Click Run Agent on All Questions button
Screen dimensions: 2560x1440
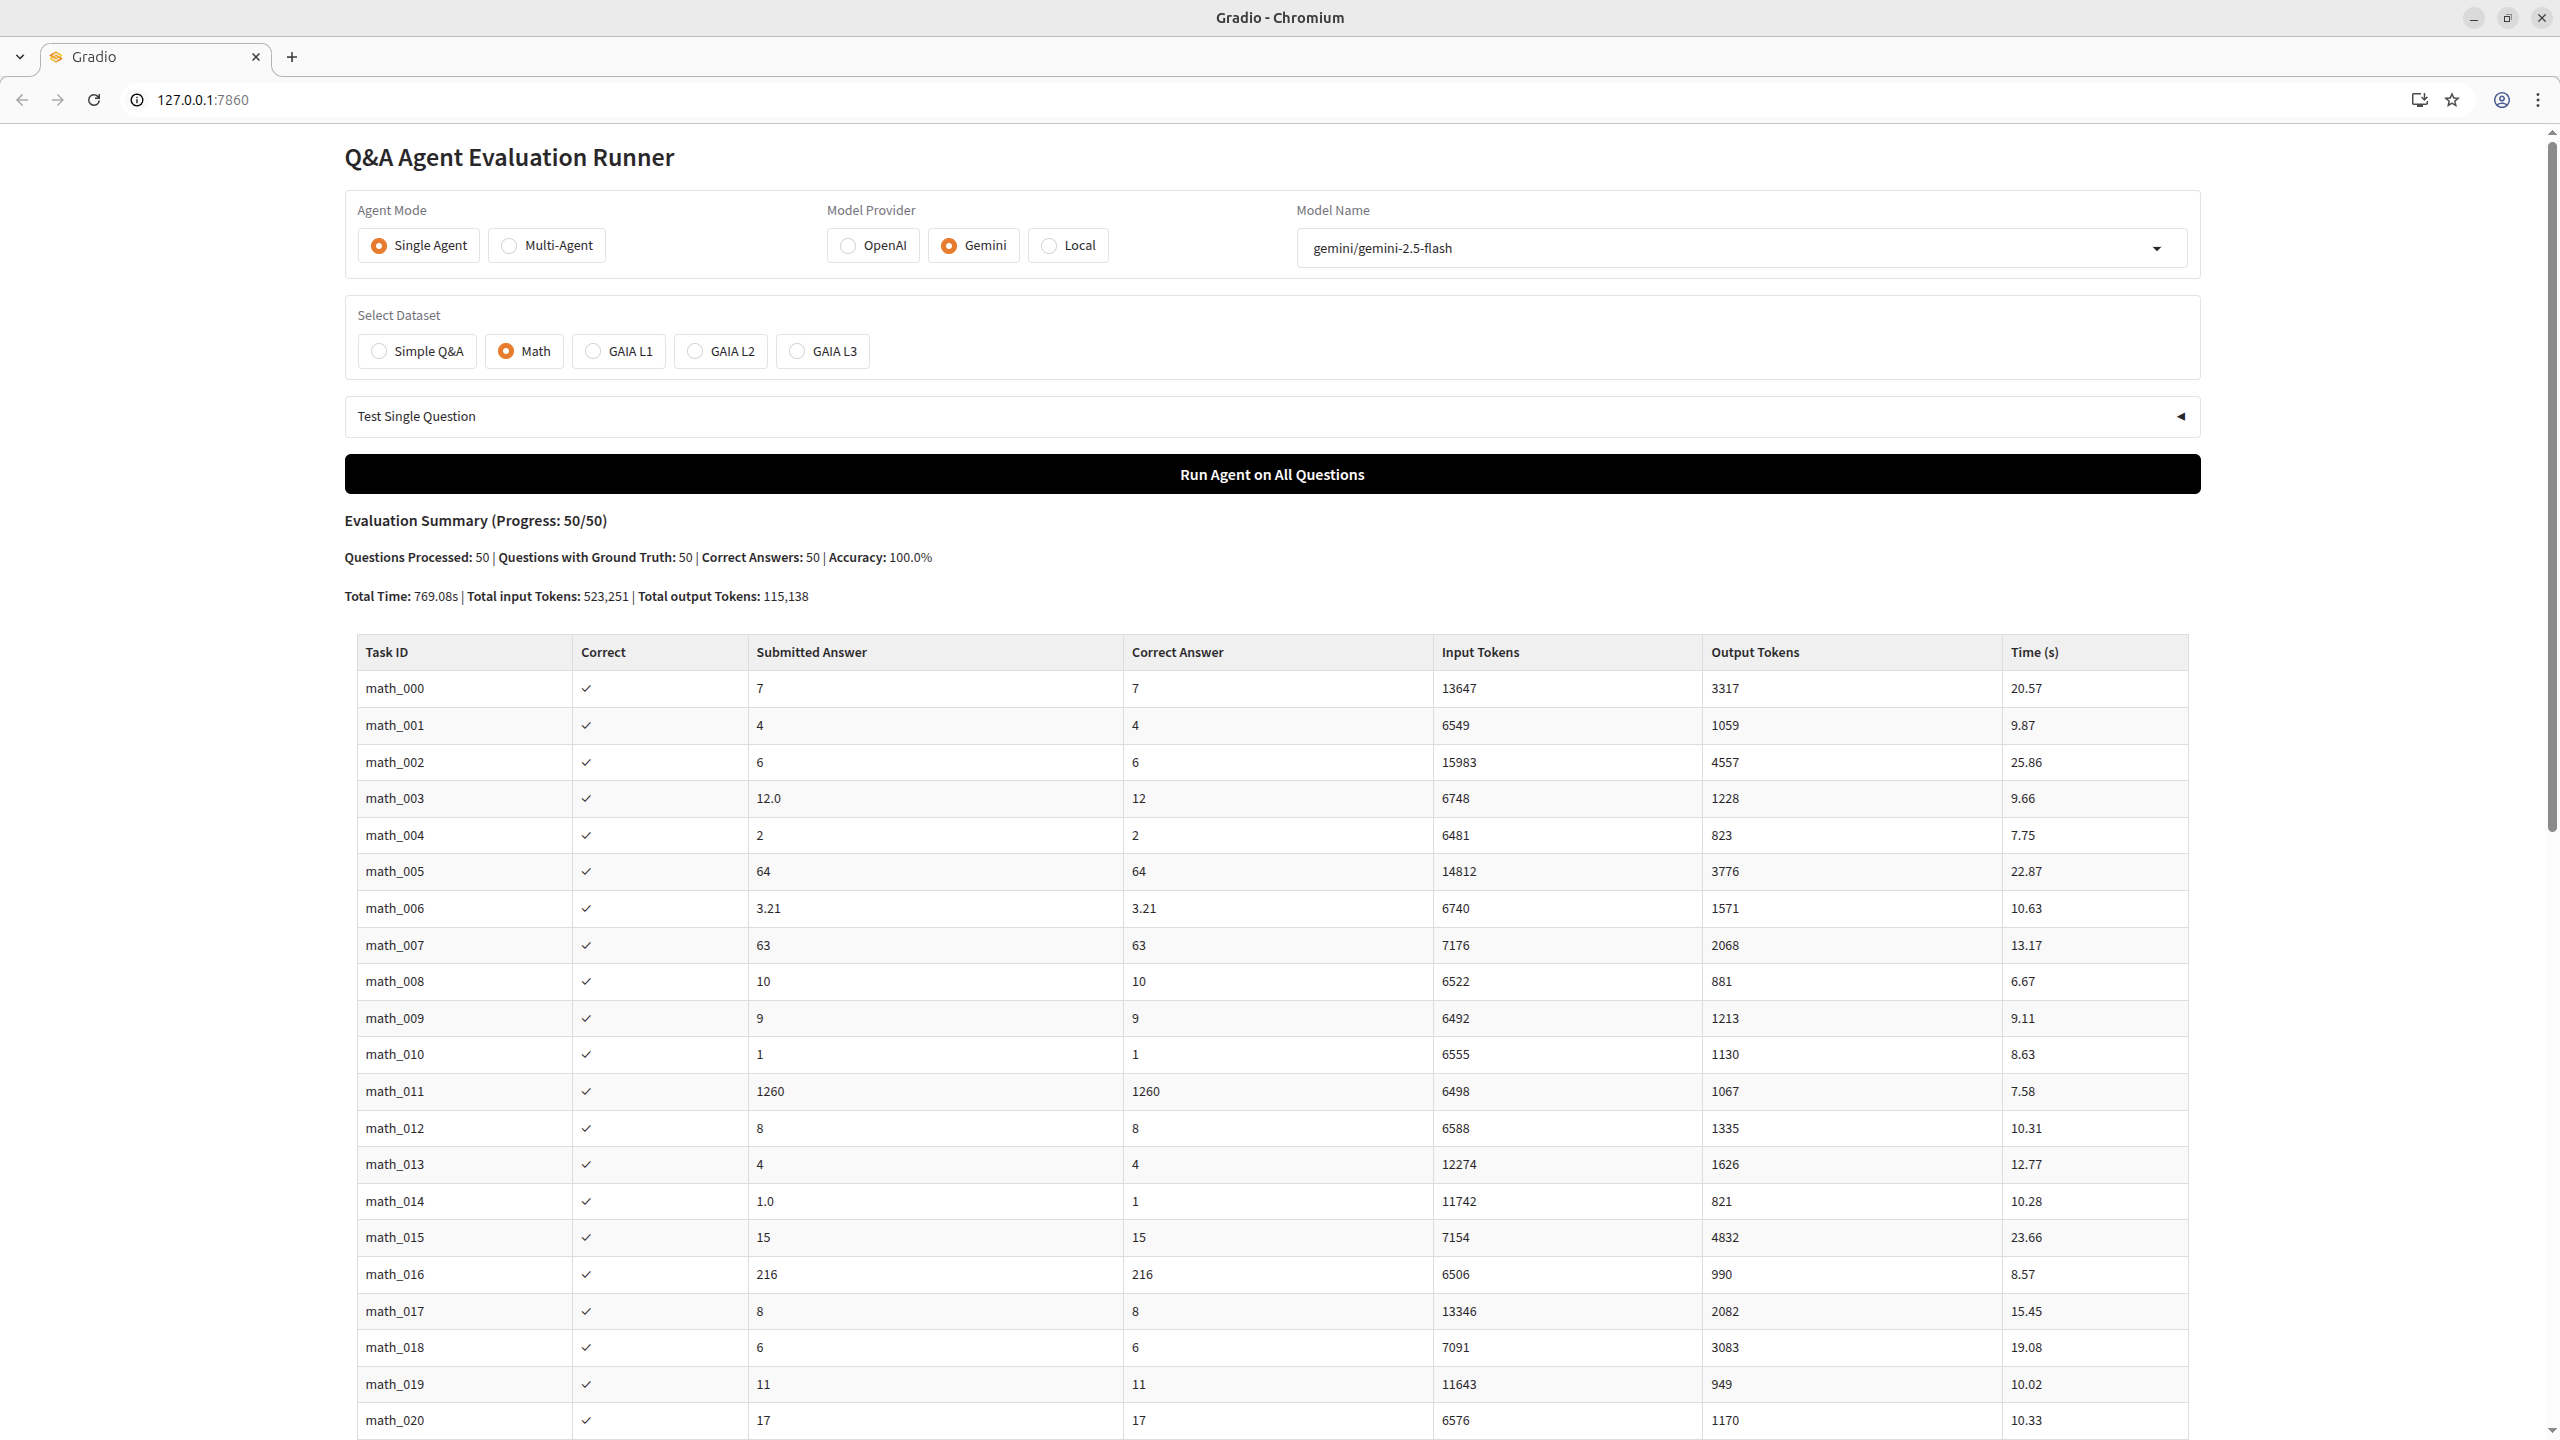tap(1272, 474)
